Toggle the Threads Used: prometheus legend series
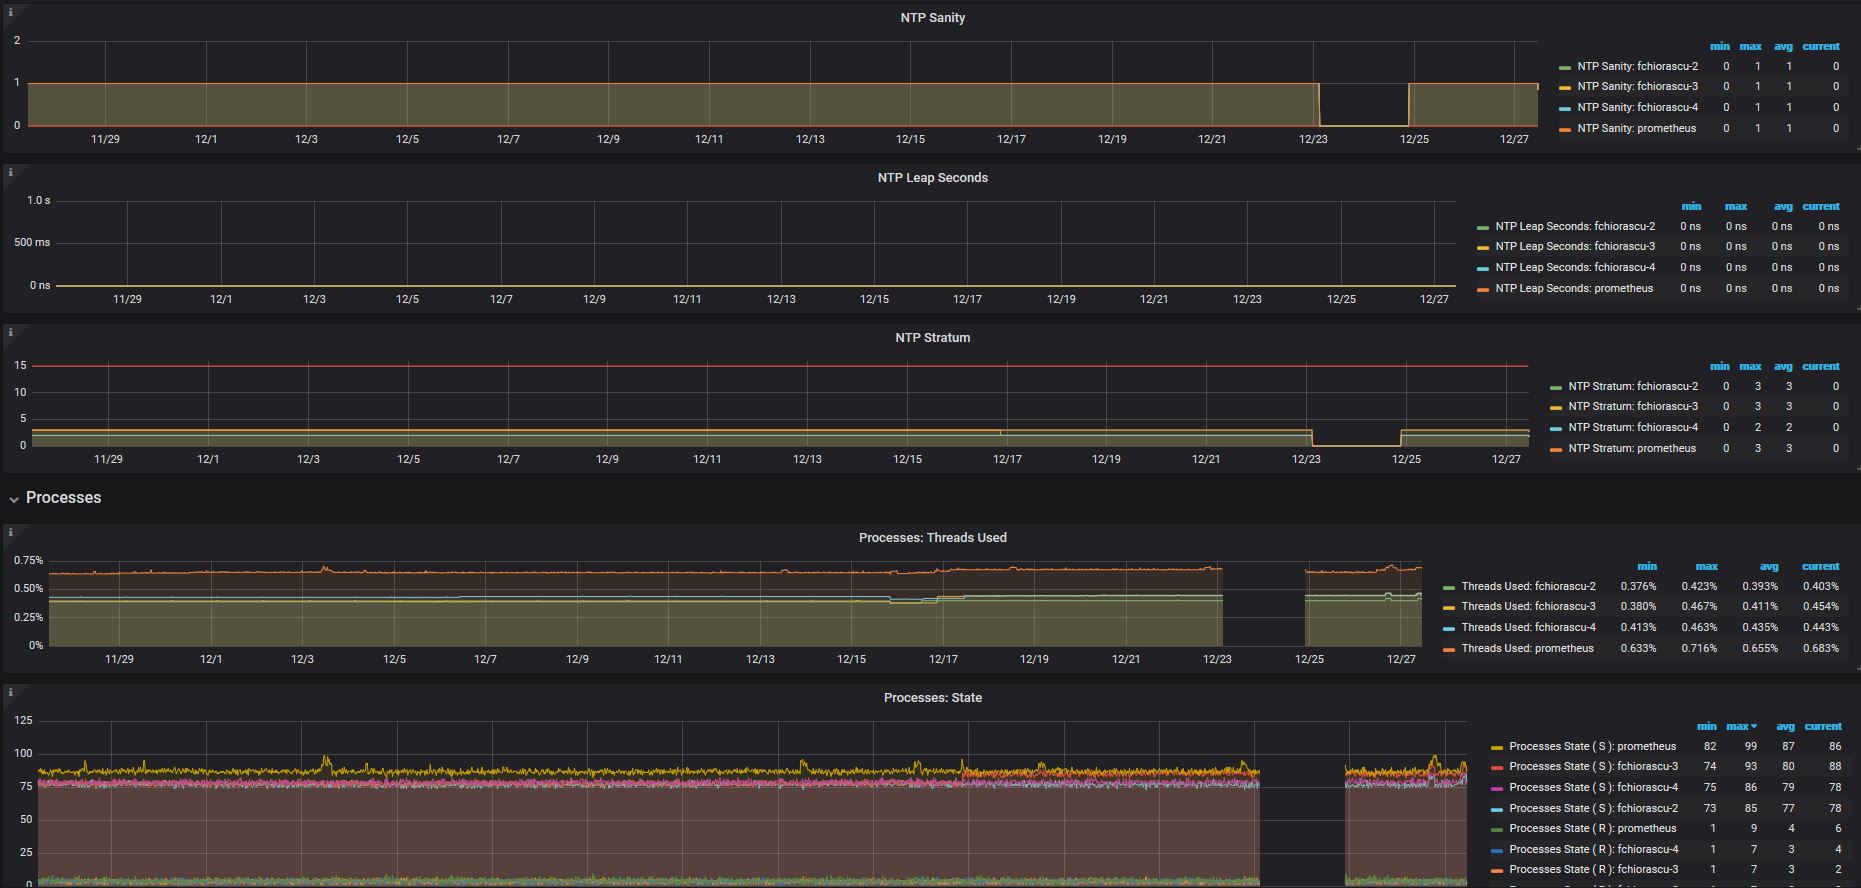Viewport: 1861px width, 888px height. tap(1527, 649)
